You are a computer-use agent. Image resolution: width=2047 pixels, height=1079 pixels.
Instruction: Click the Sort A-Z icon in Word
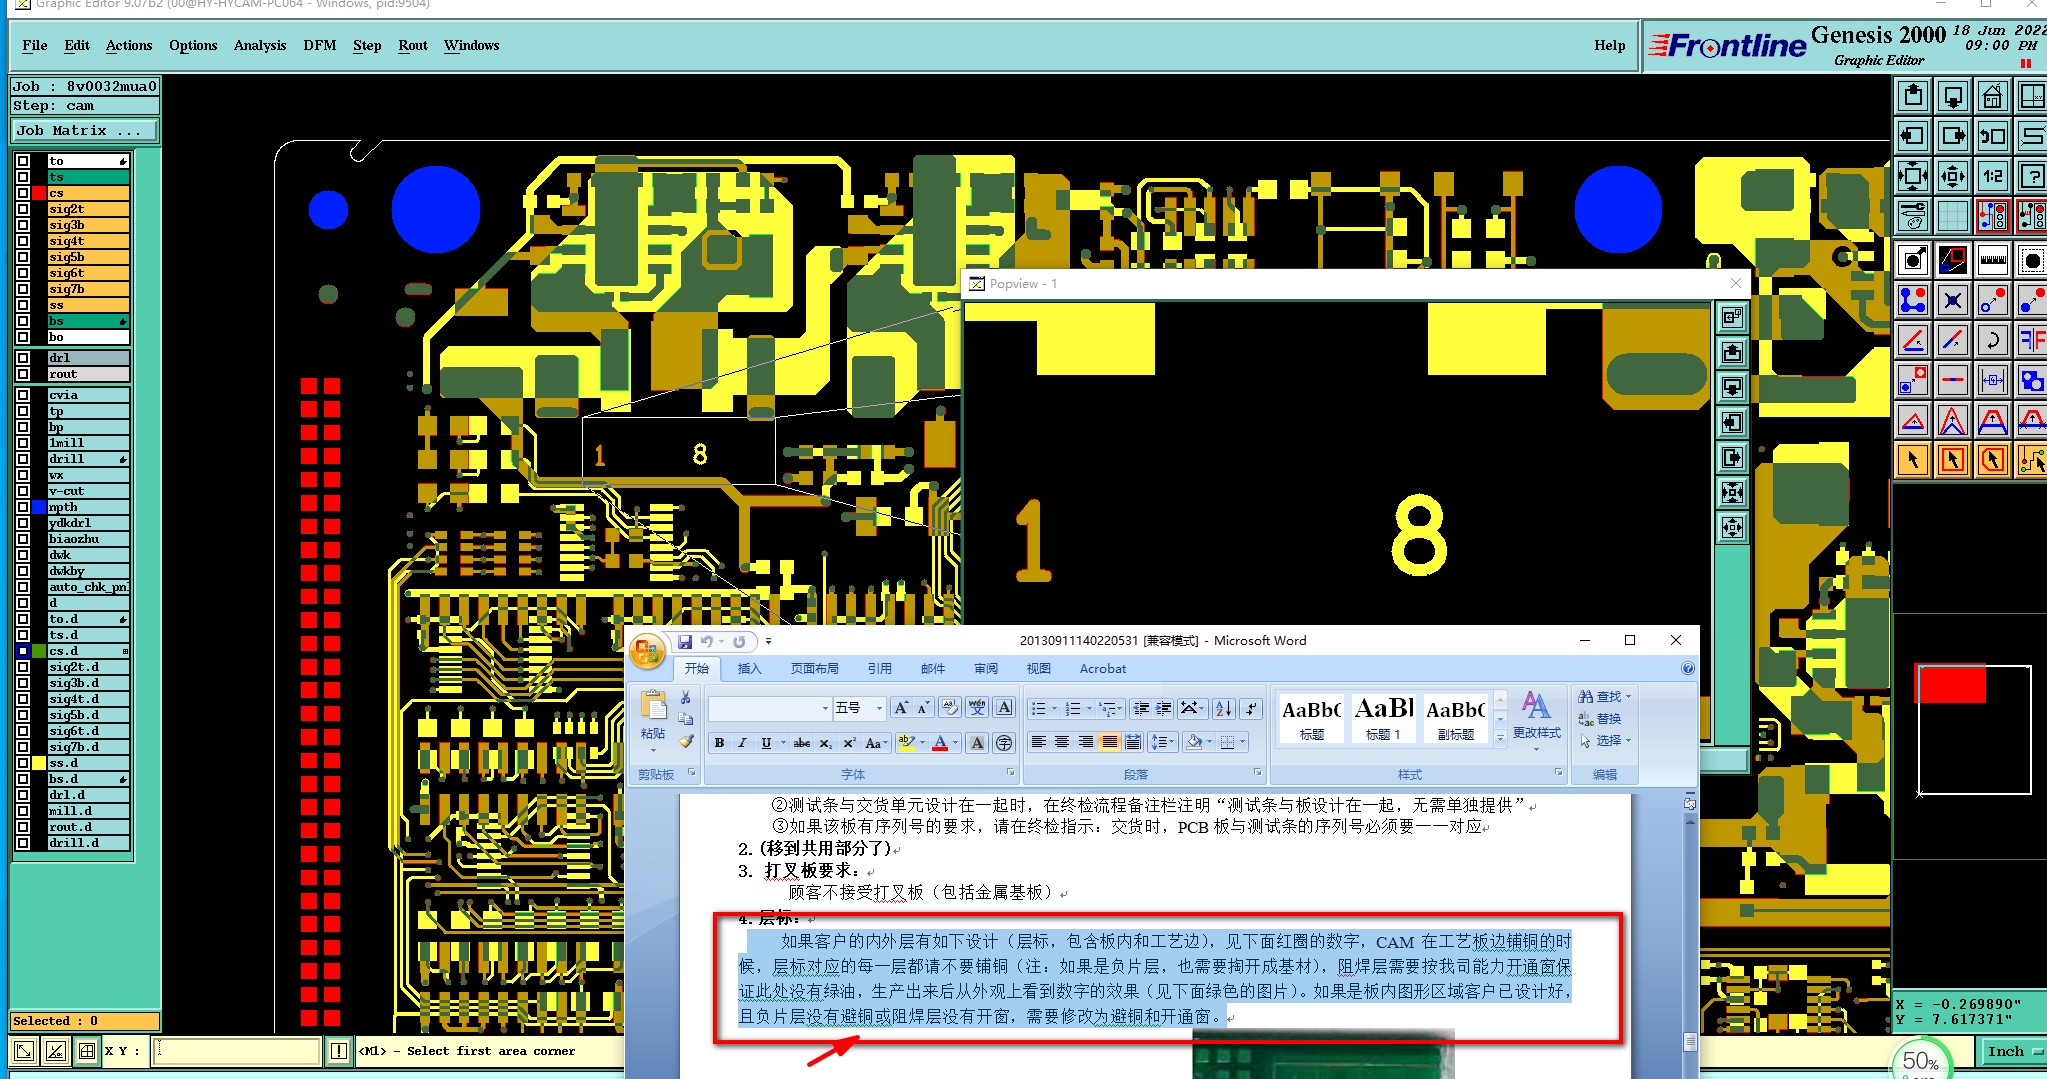1224,709
